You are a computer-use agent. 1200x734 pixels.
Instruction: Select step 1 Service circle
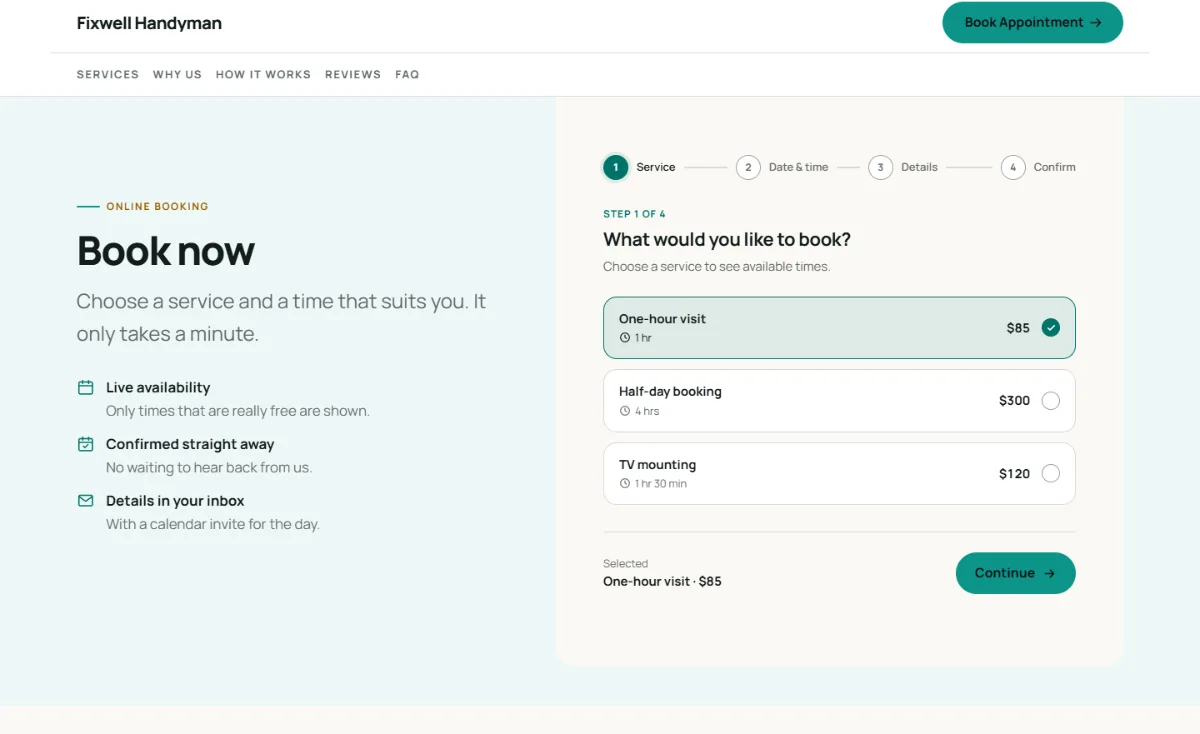(x=615, y=167)
